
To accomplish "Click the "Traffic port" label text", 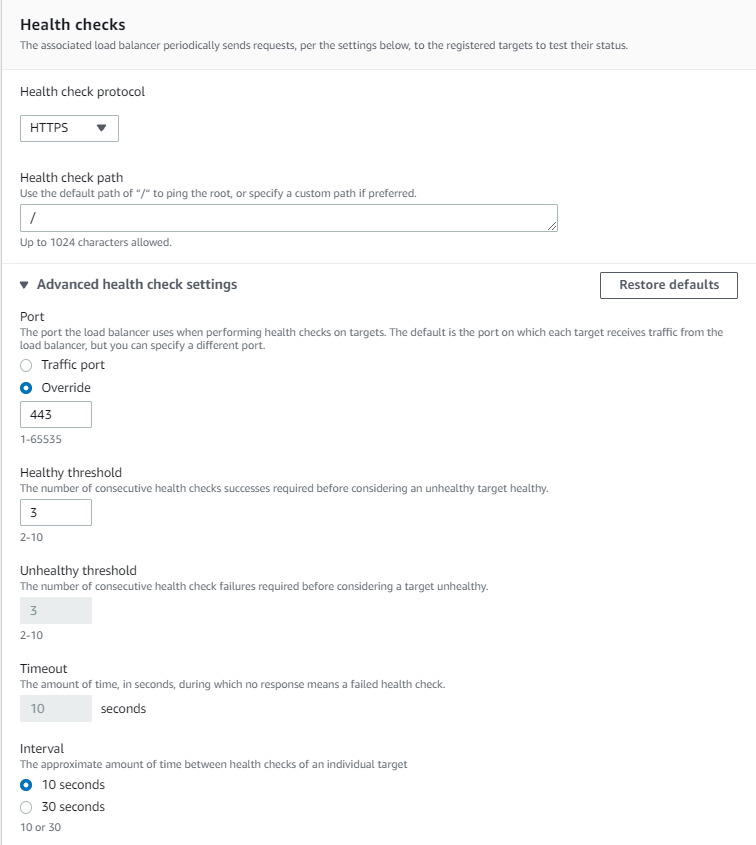I will click(73, 365).
